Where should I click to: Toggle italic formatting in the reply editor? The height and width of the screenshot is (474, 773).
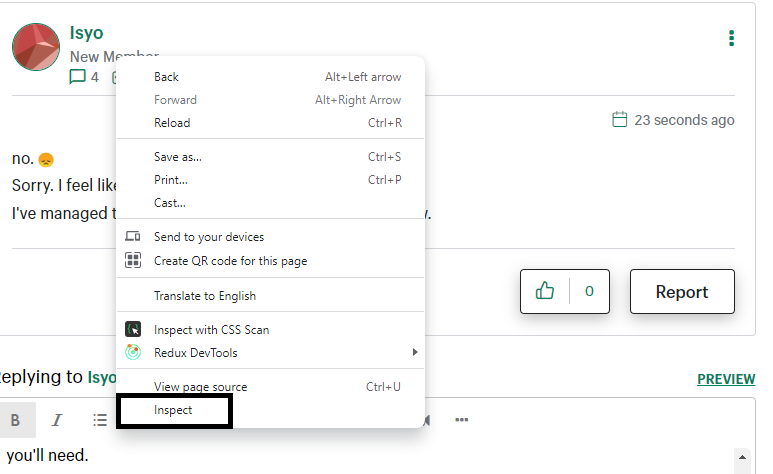tap(57, 420)
